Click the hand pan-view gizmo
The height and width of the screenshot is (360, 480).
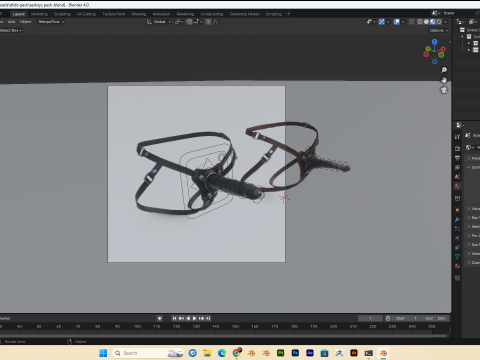click(x=444, y=80)
